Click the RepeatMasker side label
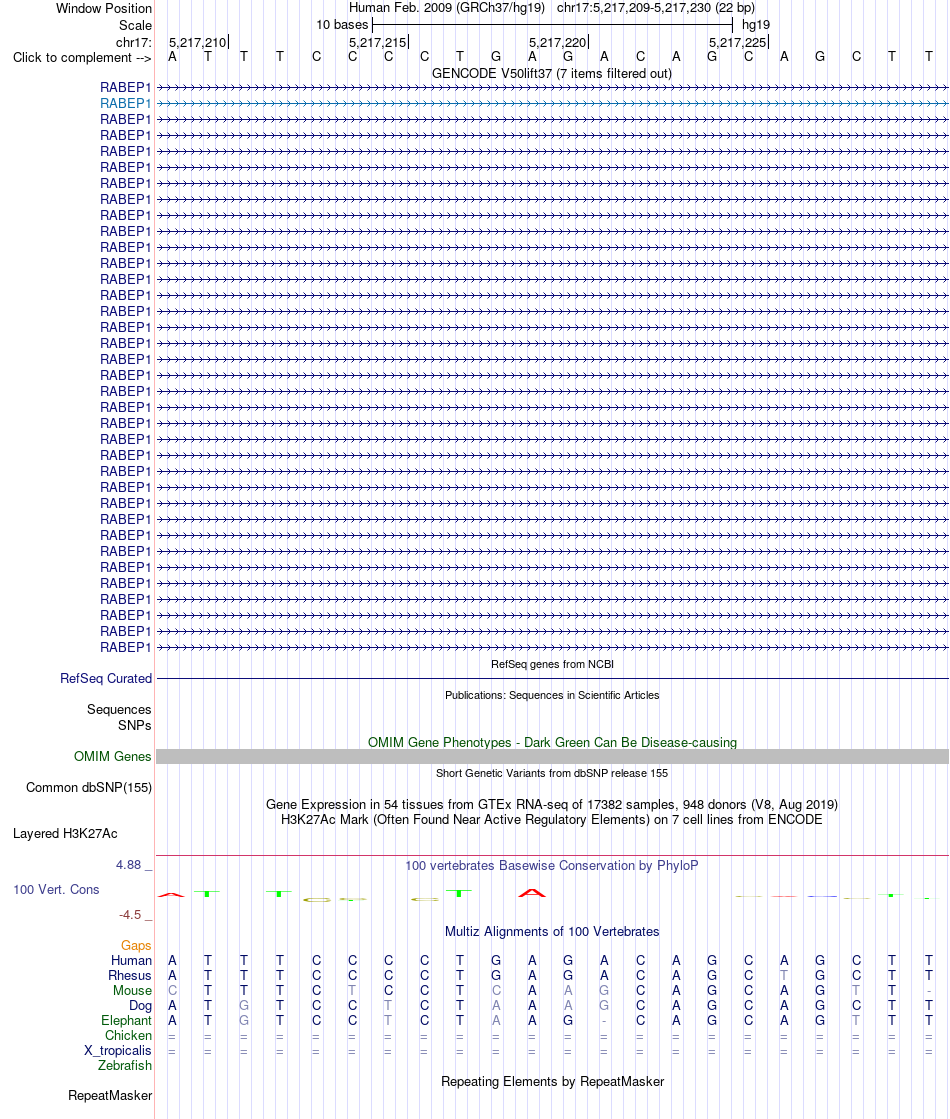This screenshot has width=950, height=1119. [x=110, y=1095]
